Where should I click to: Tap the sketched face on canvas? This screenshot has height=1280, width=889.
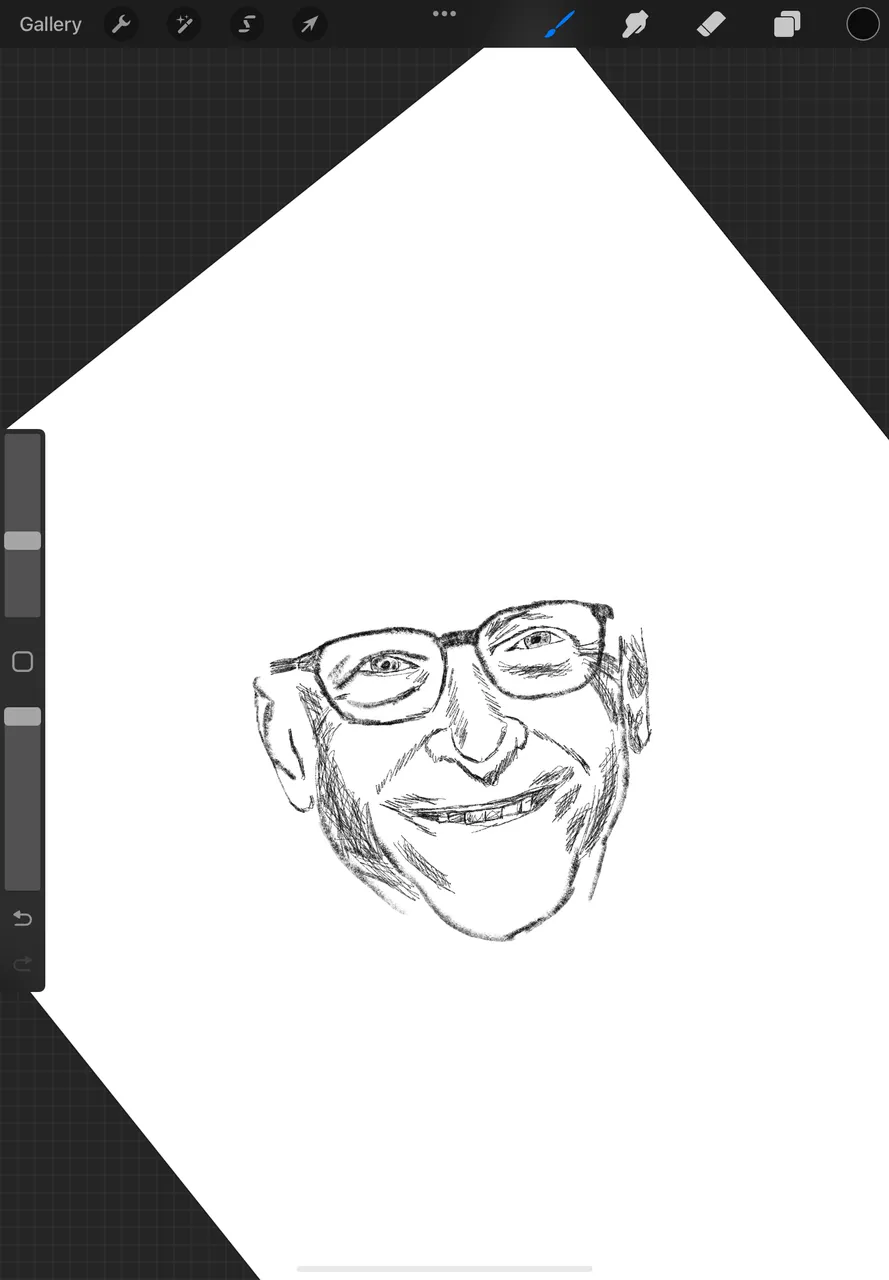pyautogui.click(x=452, y=770)
